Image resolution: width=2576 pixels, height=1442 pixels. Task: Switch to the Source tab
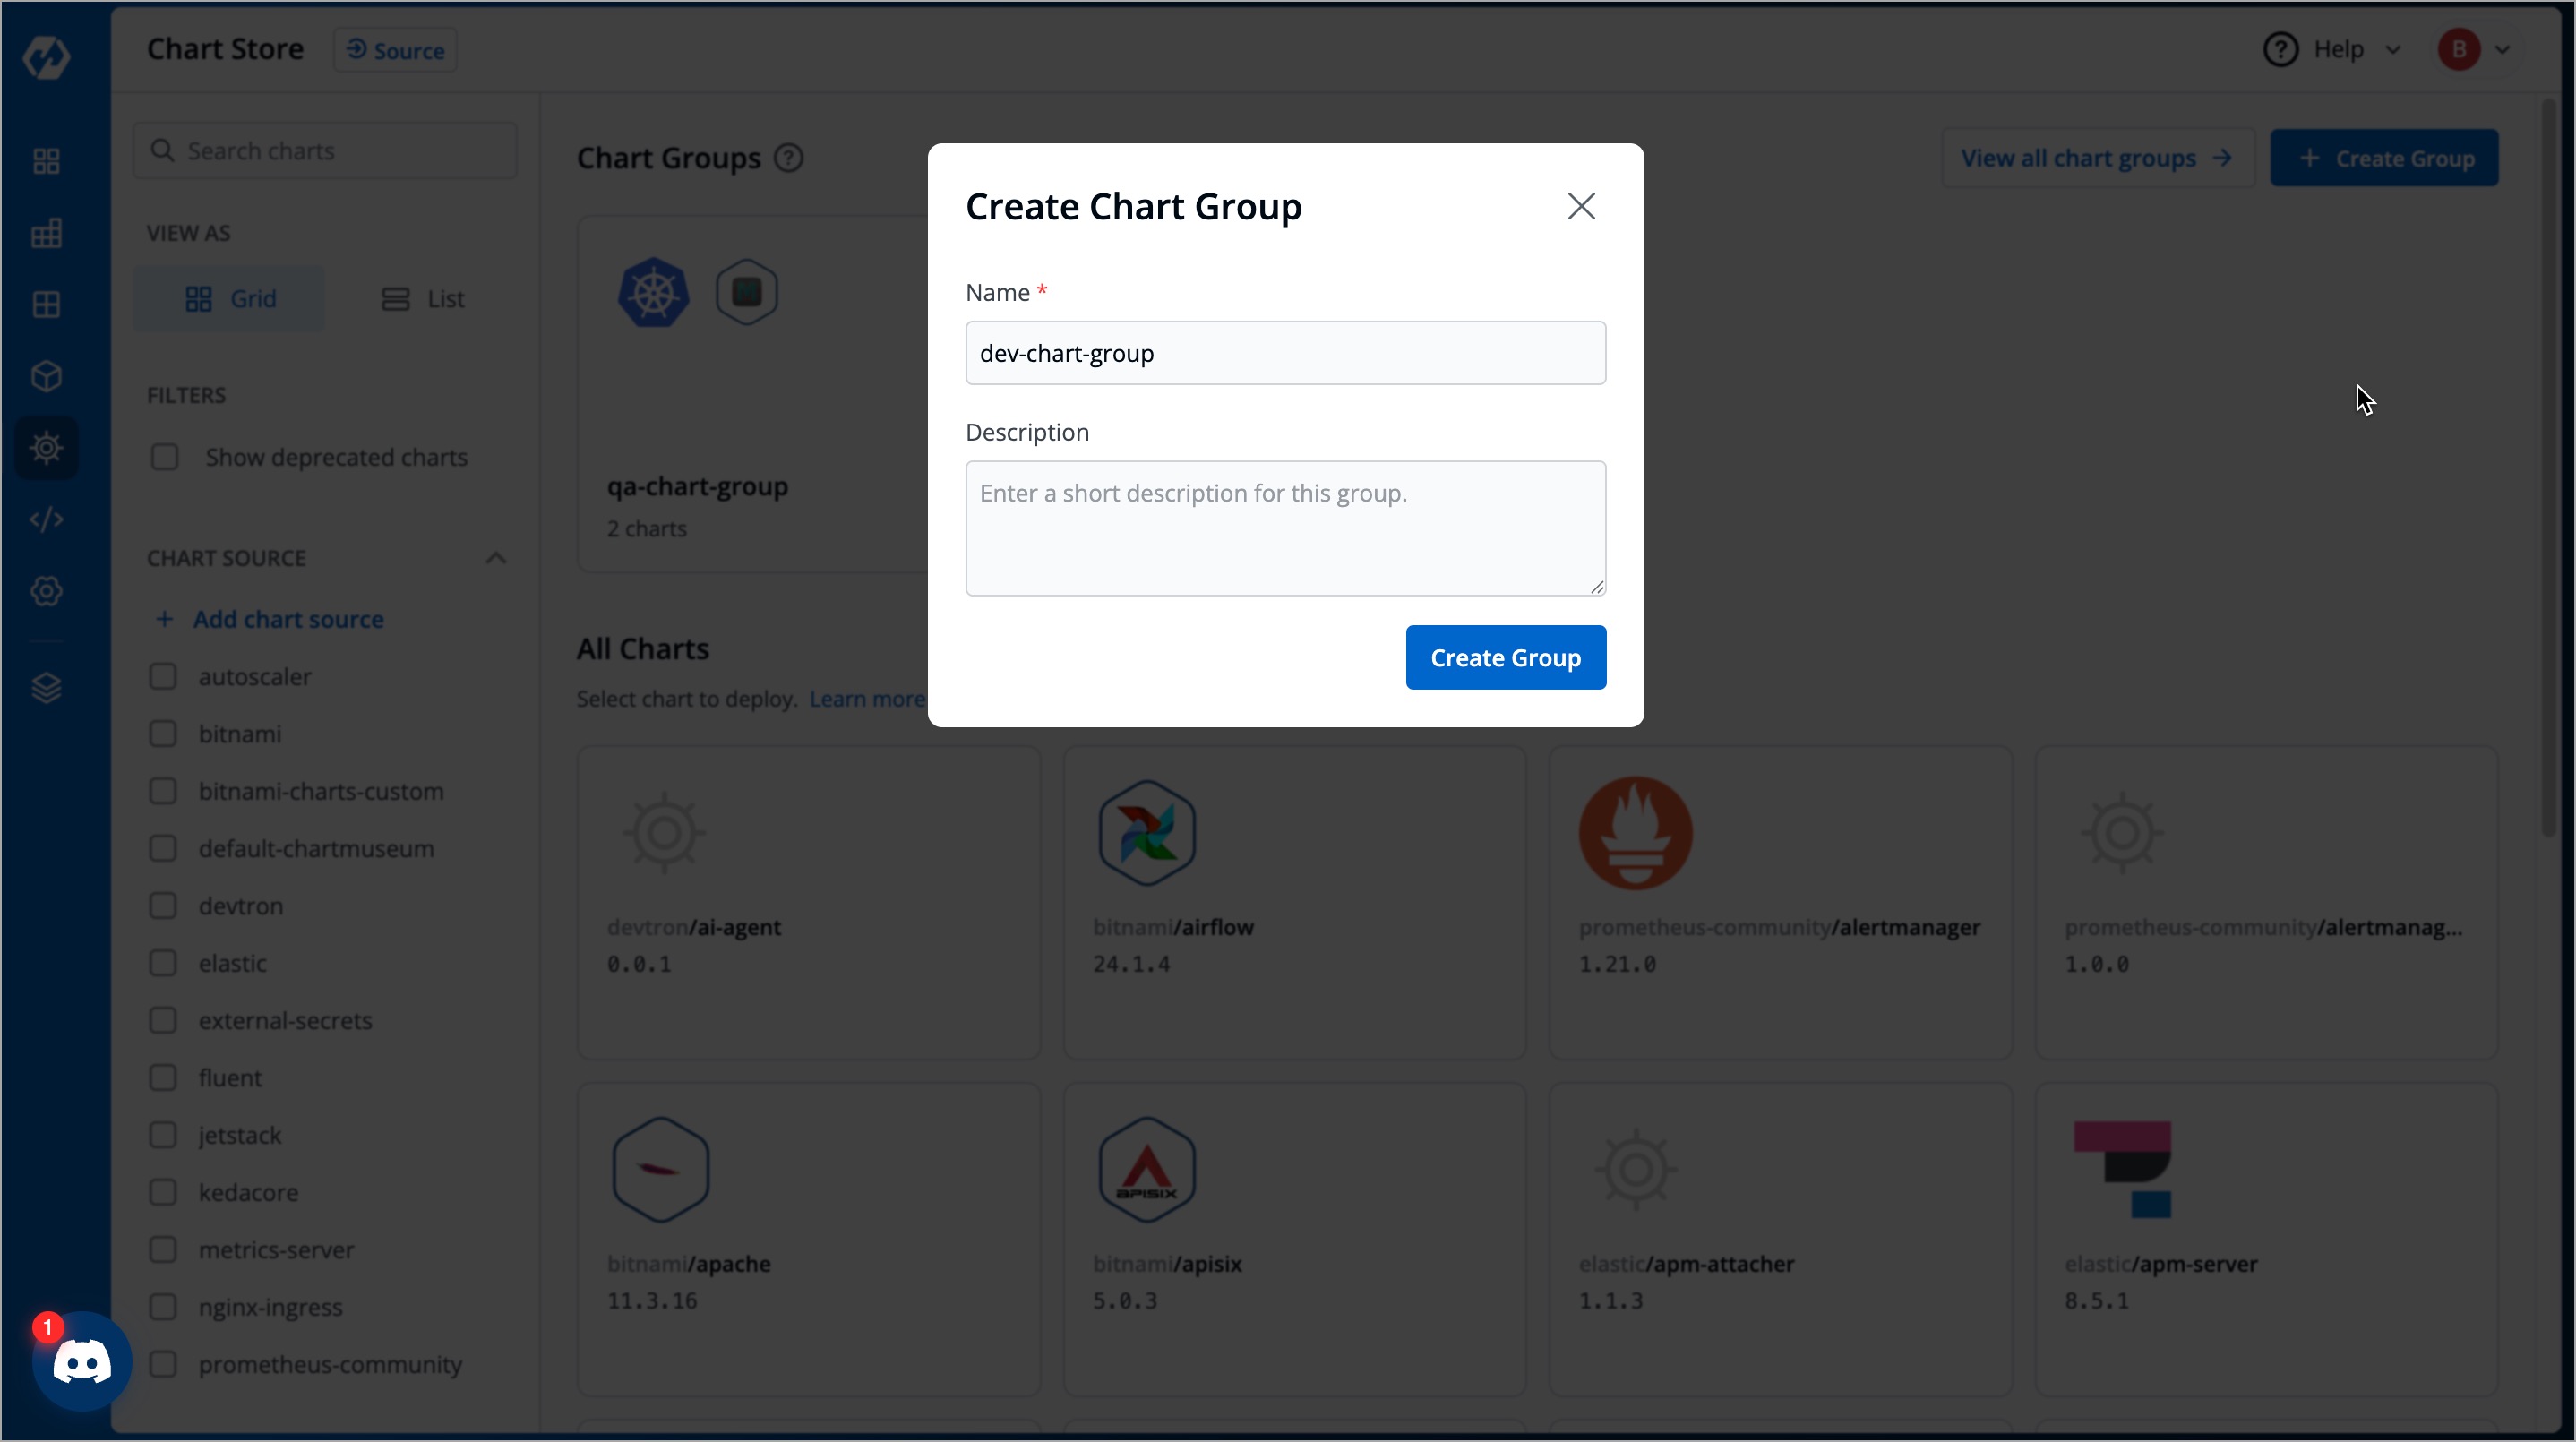[x=394, y=49]
